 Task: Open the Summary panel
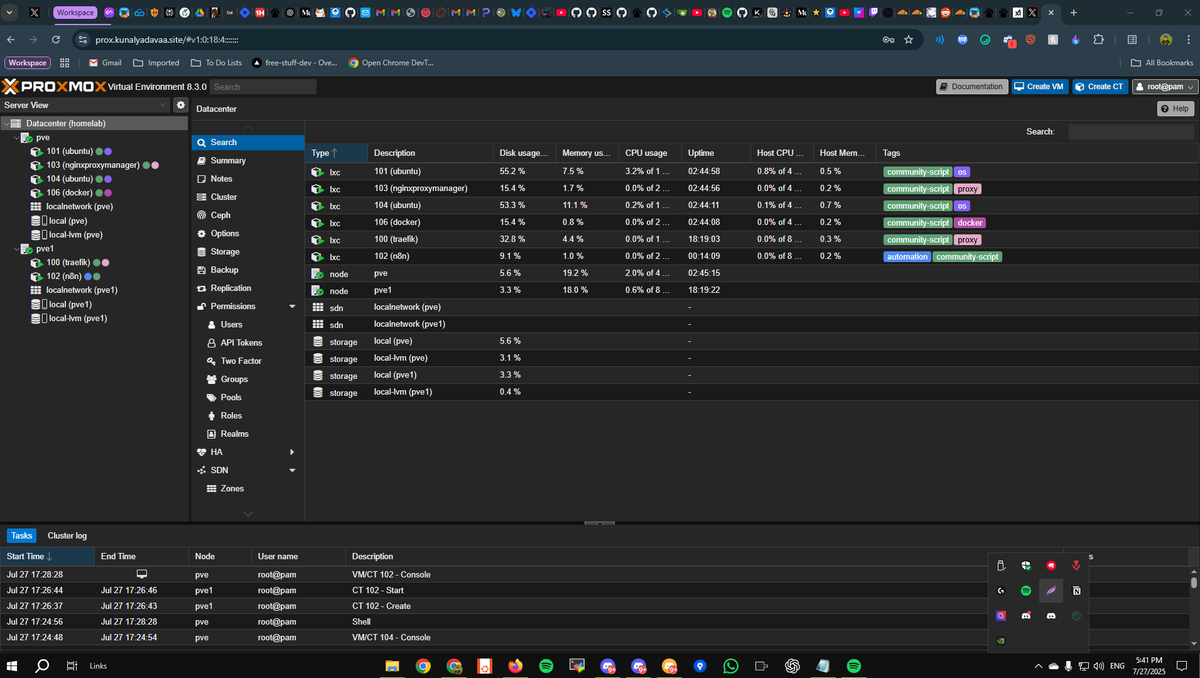pos(248,161)
